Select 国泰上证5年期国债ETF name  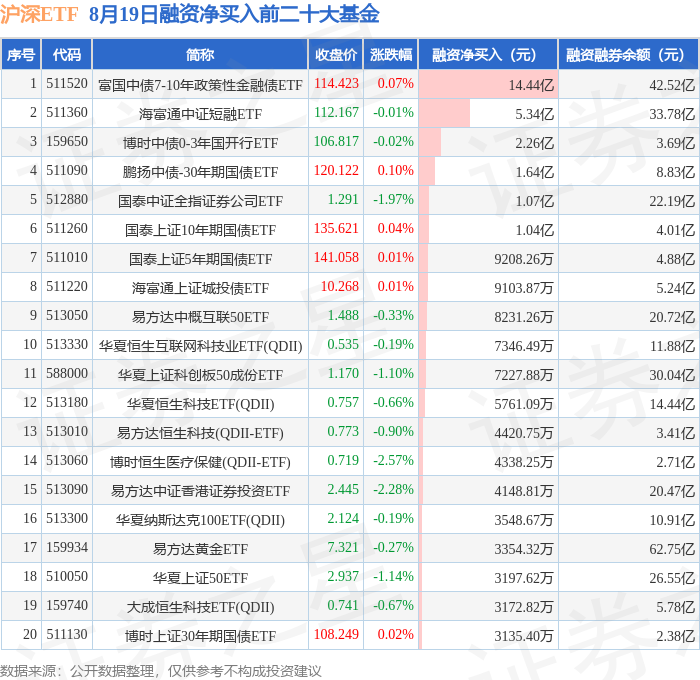200,259
